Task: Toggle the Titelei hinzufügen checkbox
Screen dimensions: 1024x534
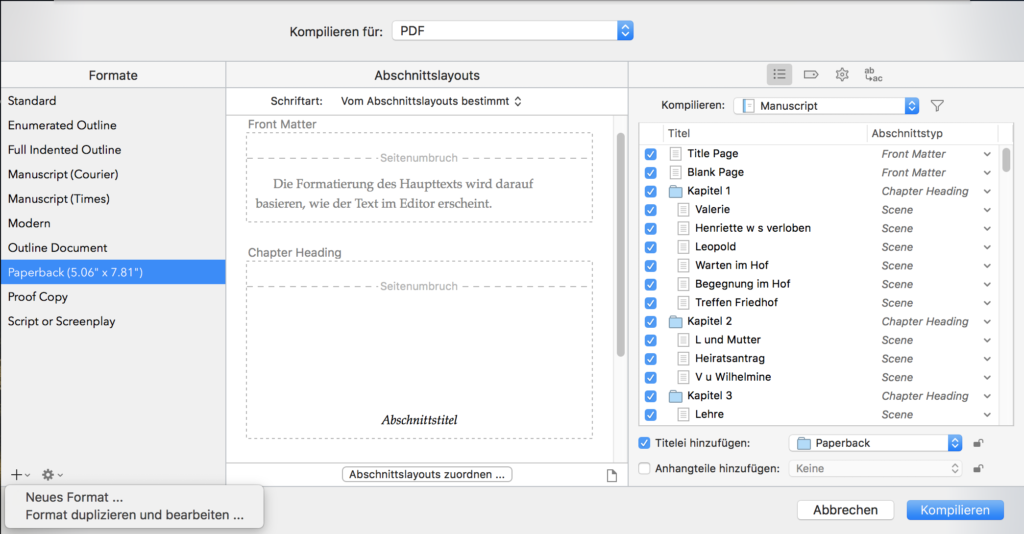Action: tap(645, 442)
